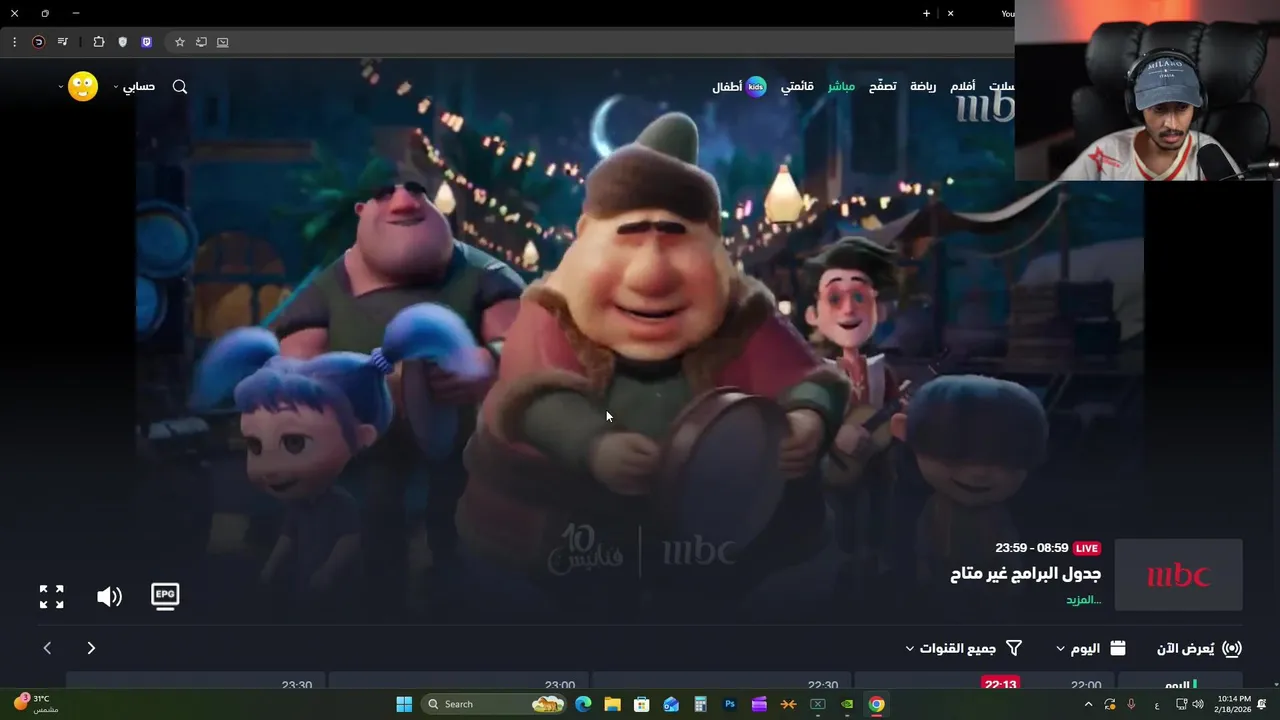Click the share page icon in address bar
This screenshot has width=1280, height=720.
[x=201, y=42]
